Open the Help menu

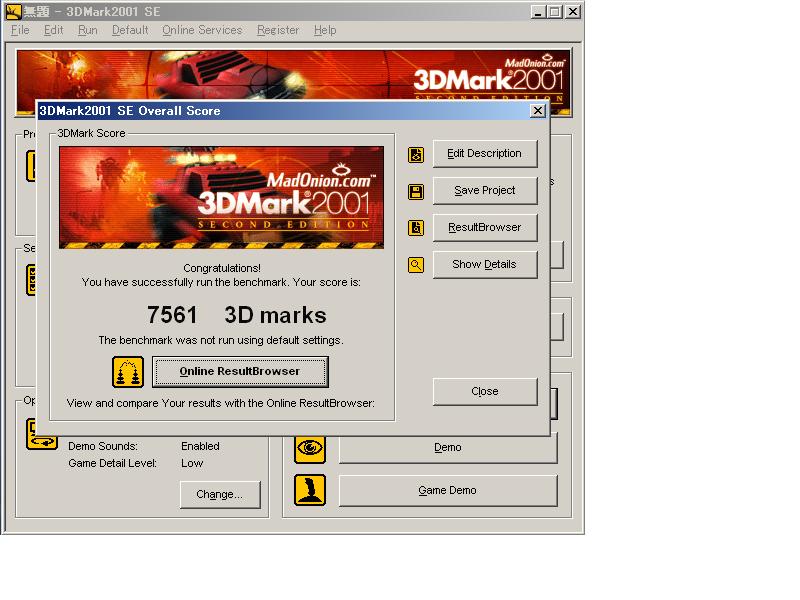tap(325, 30)
